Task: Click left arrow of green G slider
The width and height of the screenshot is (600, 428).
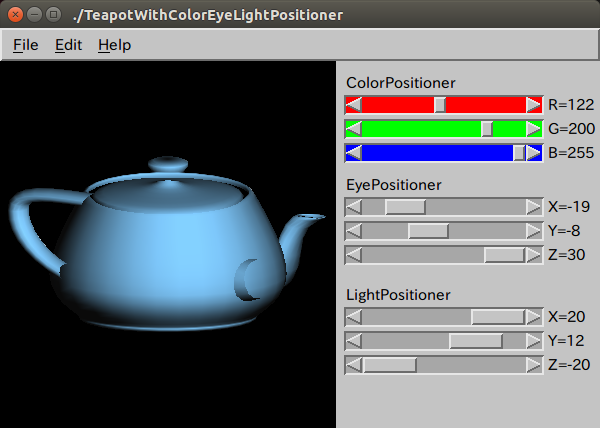Action: [x=354, y=129]
